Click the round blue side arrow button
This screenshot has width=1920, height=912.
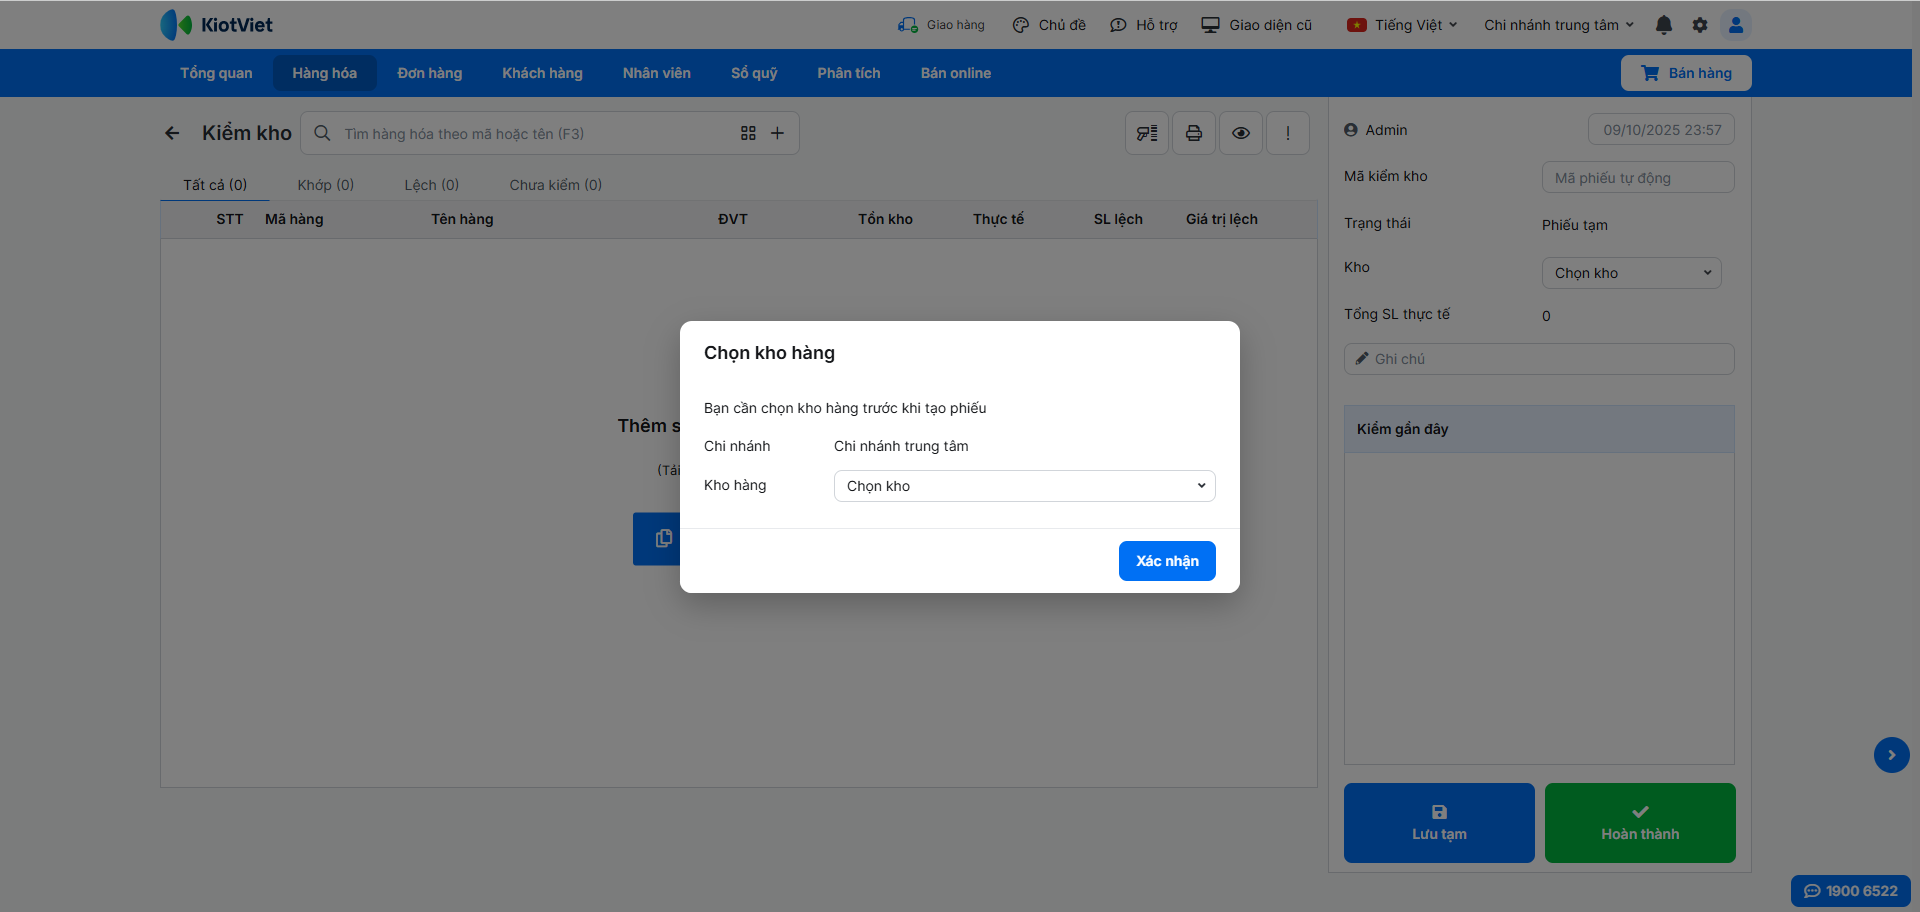1892,755
